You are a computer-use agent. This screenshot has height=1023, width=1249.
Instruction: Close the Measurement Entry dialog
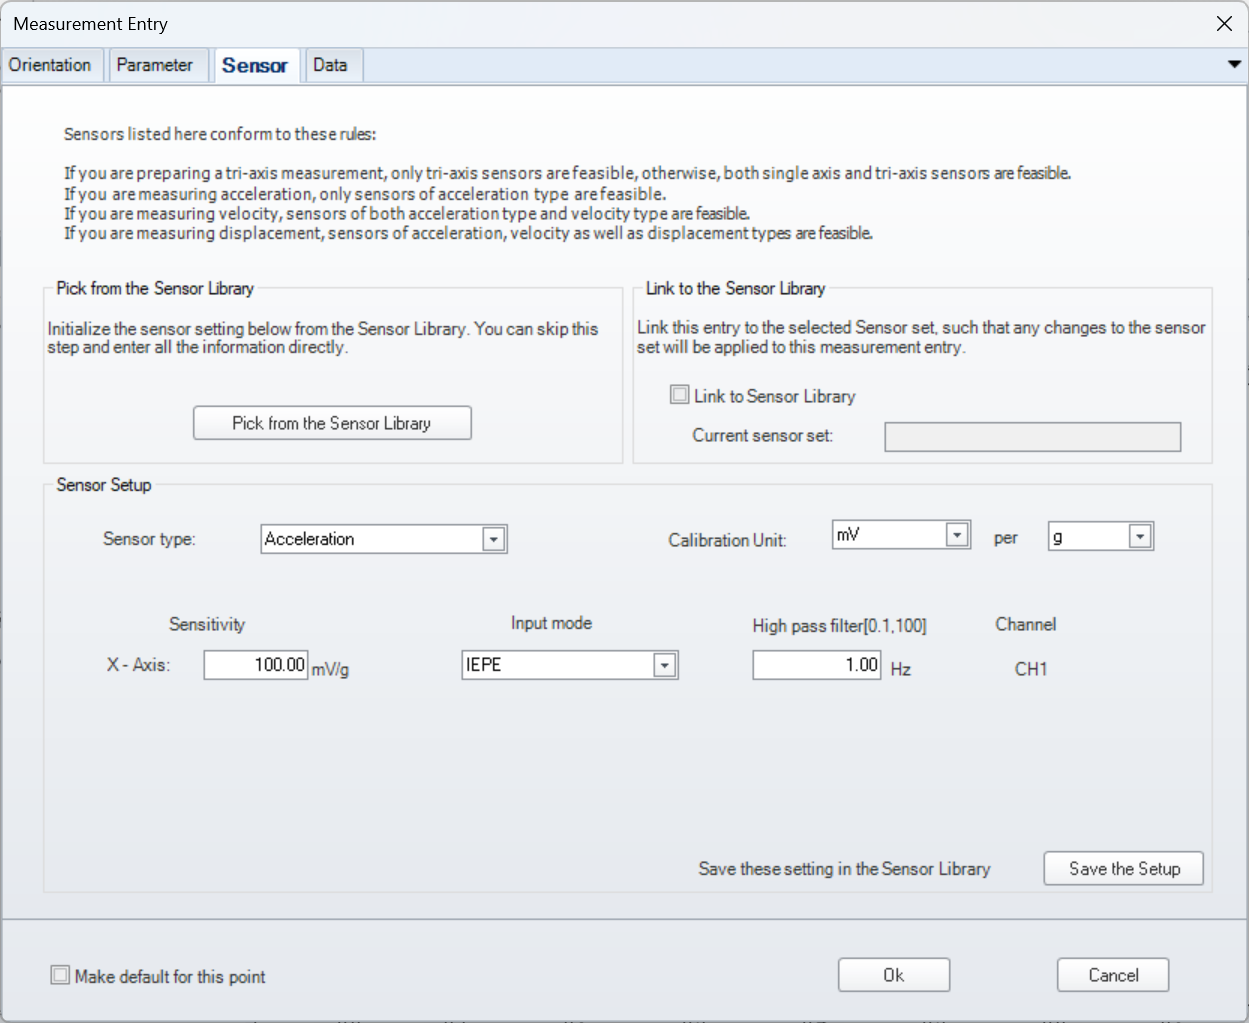pos(1224,23)
